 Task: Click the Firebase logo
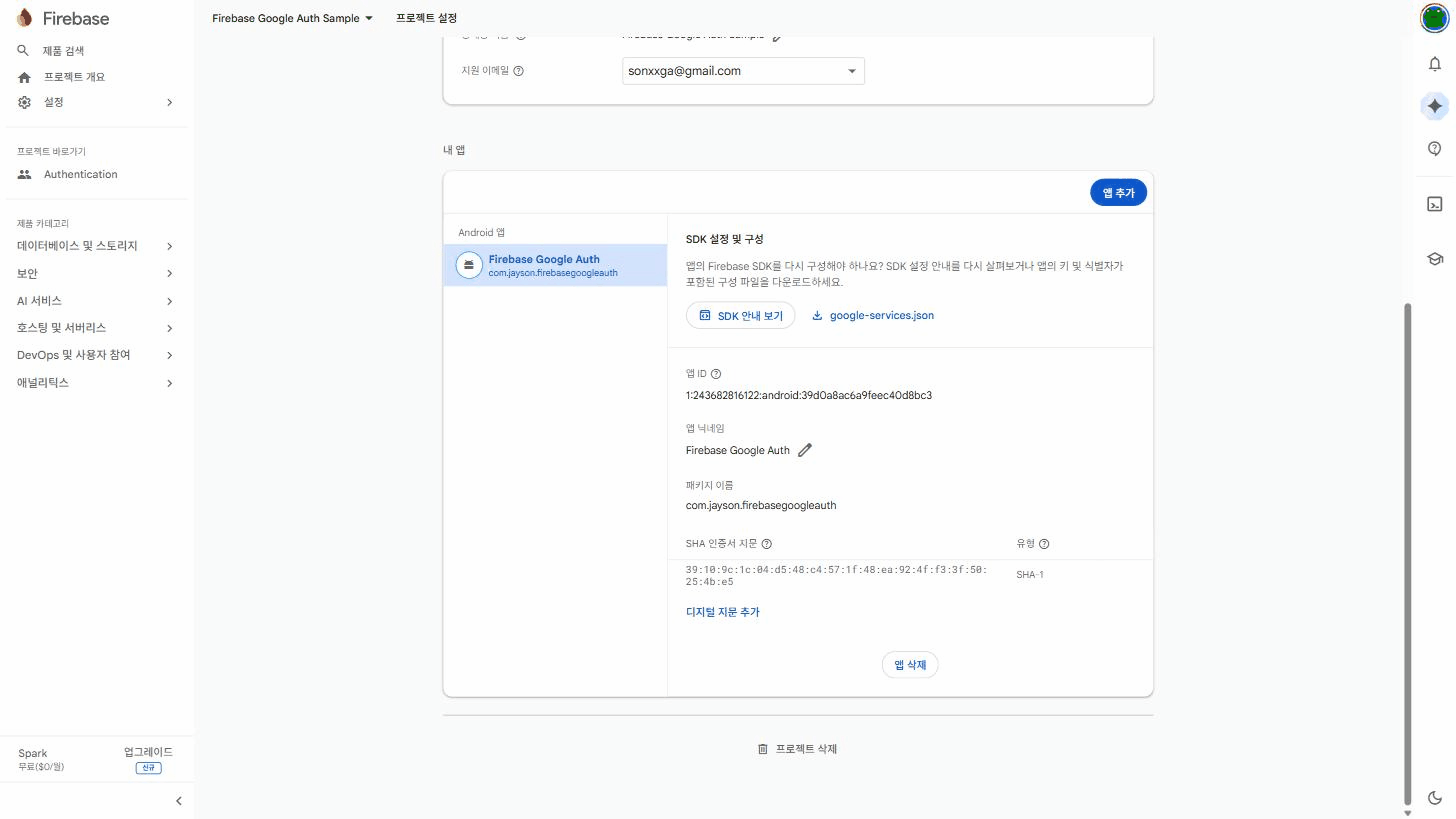[x=63, y=18]
